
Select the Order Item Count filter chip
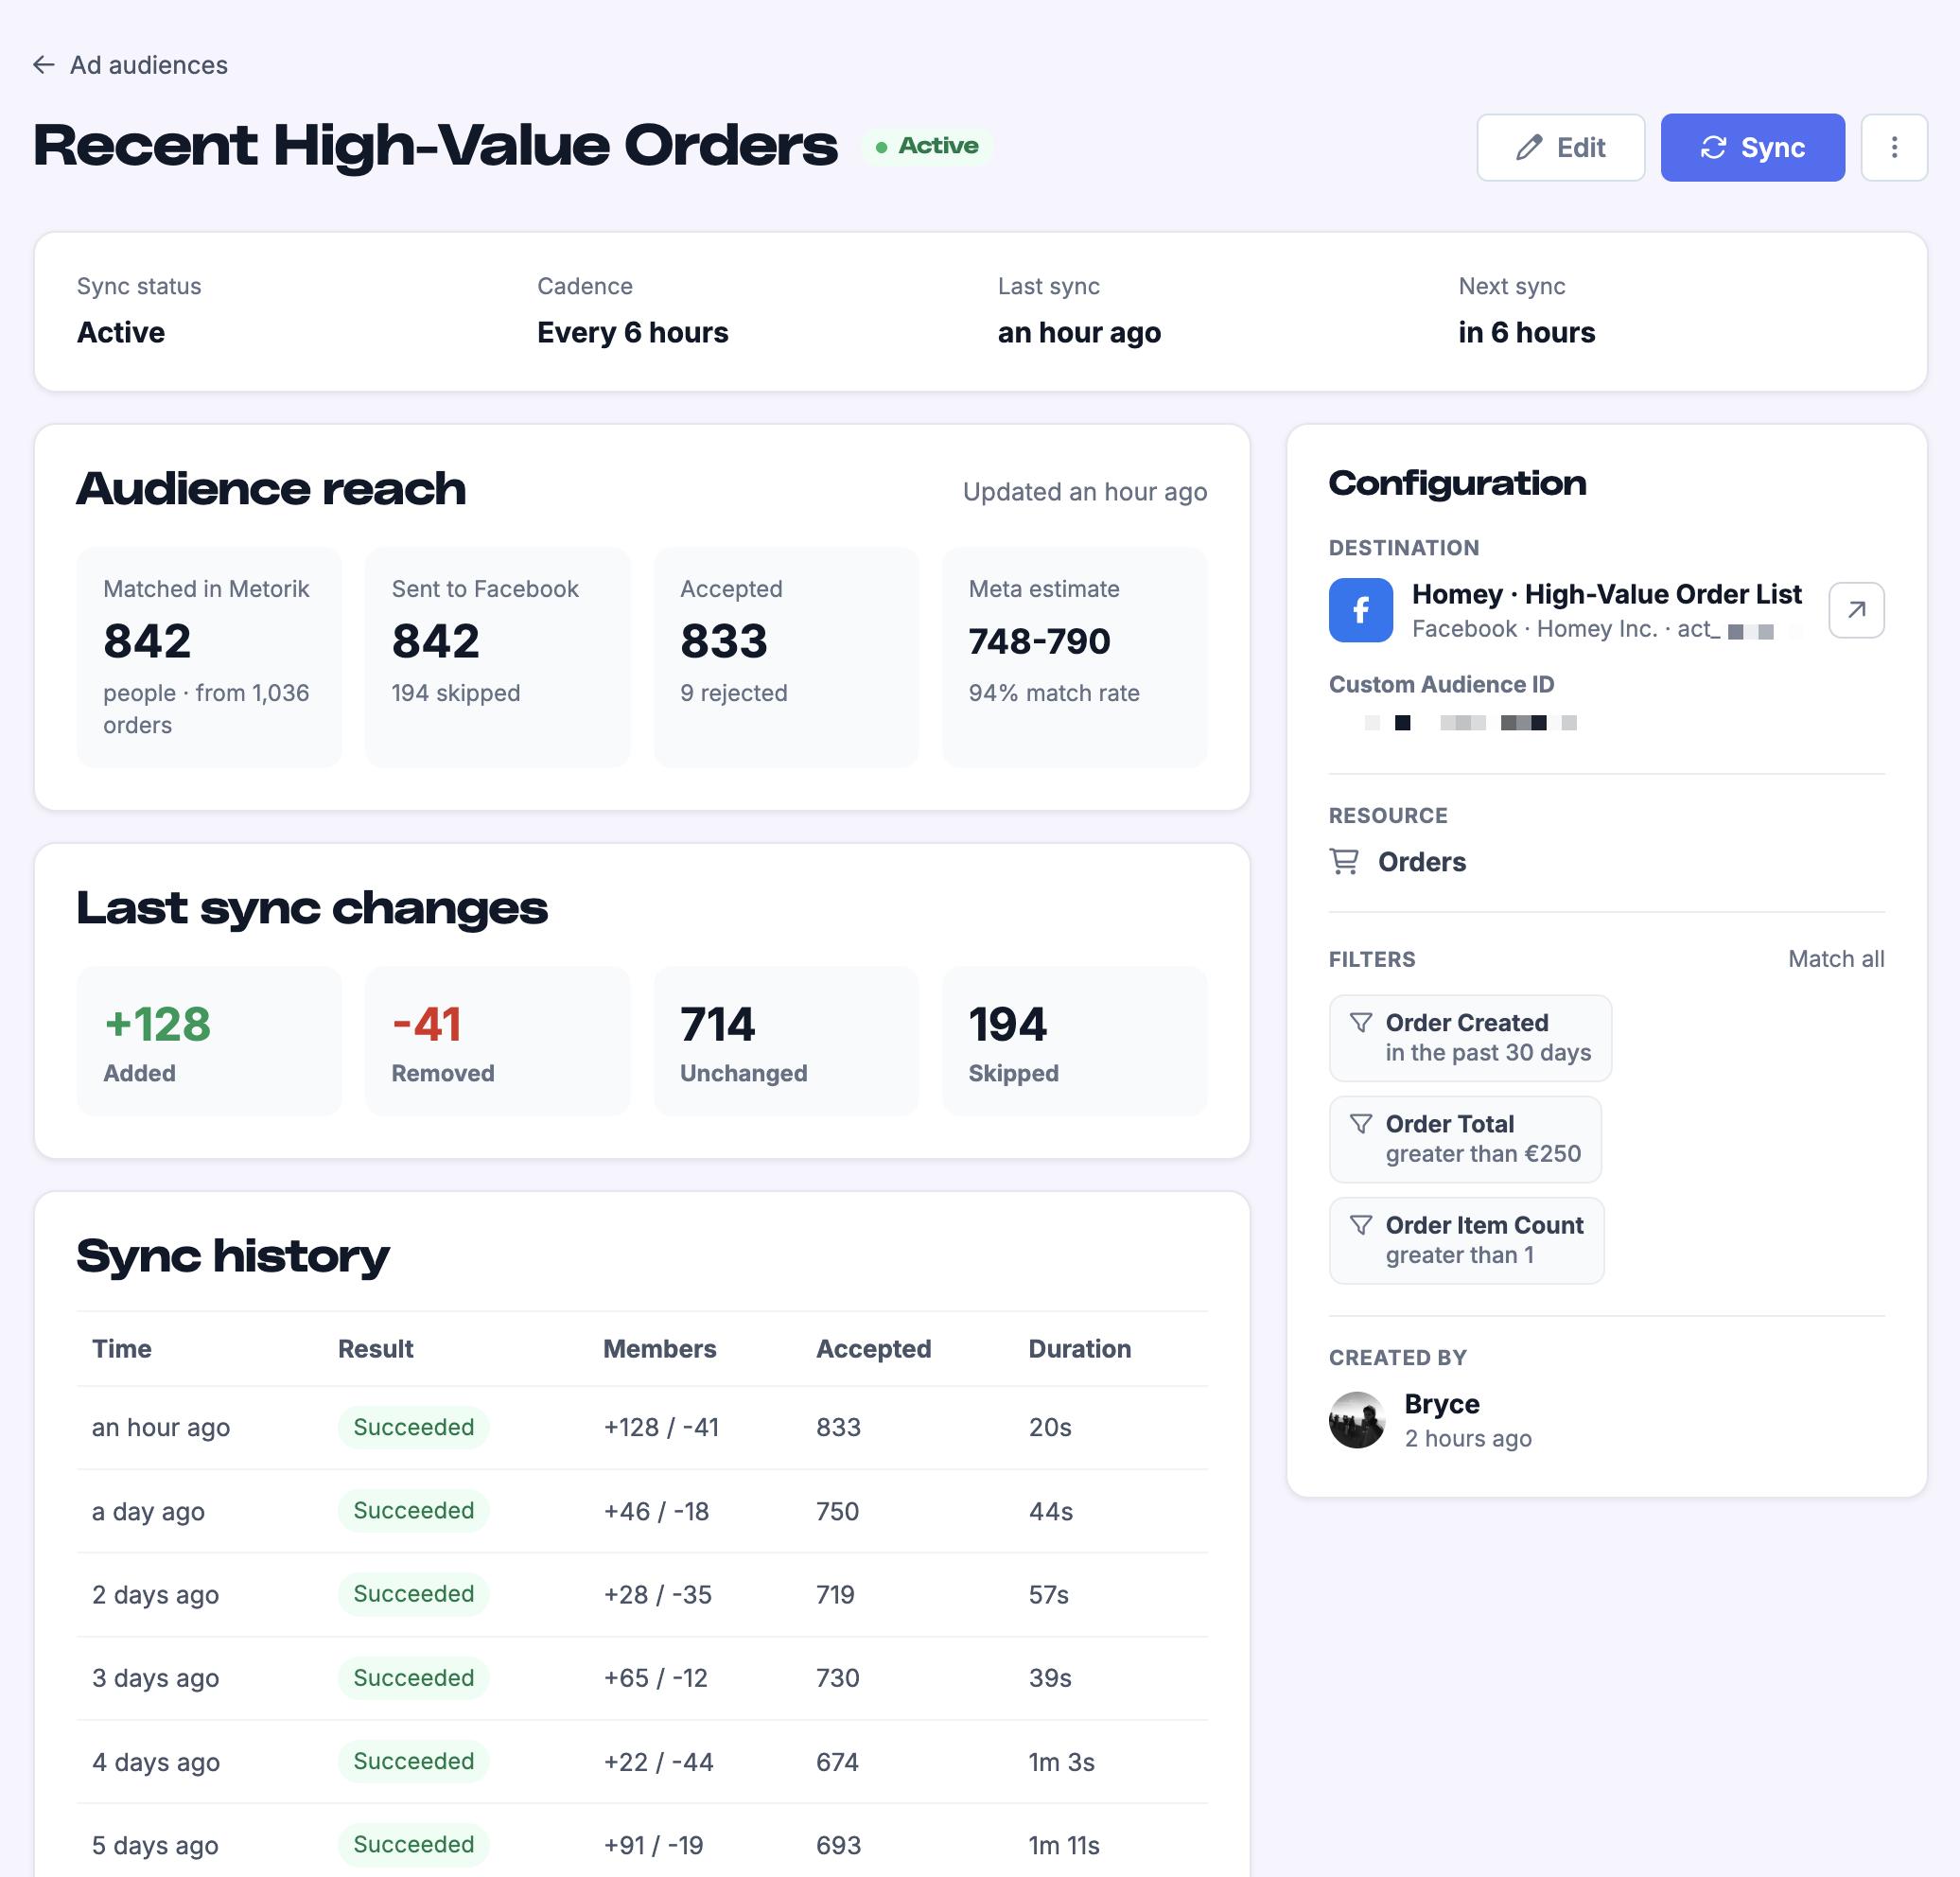(1466, 1240)
